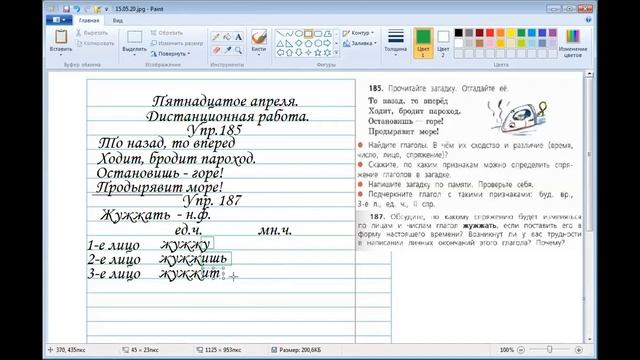Choose the Rounded rectangle shape
The height and width of the screenshot is (360, 640).
tap(318, 34)
